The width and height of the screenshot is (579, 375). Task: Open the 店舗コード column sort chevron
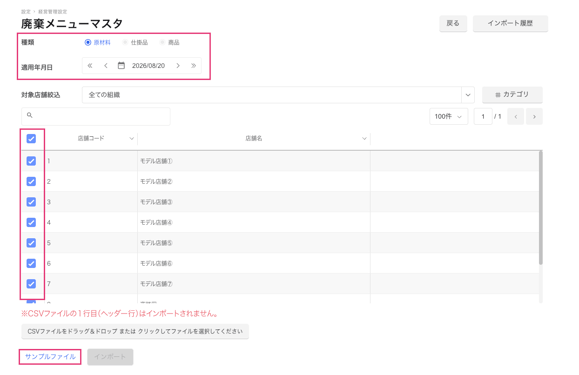131,138
